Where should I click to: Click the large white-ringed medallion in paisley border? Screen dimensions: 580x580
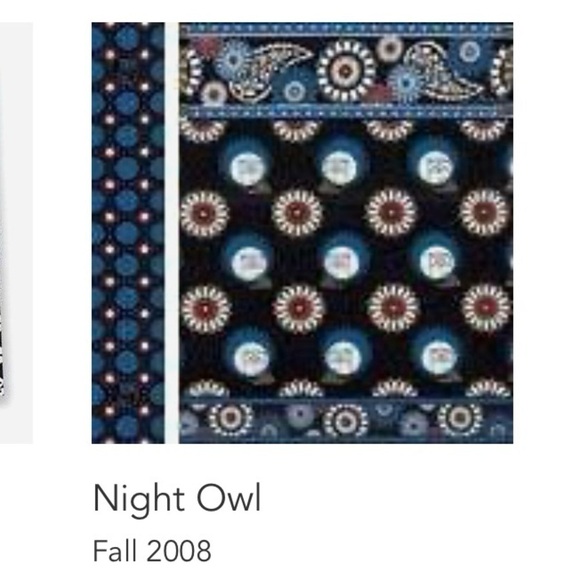coord(346,70)
